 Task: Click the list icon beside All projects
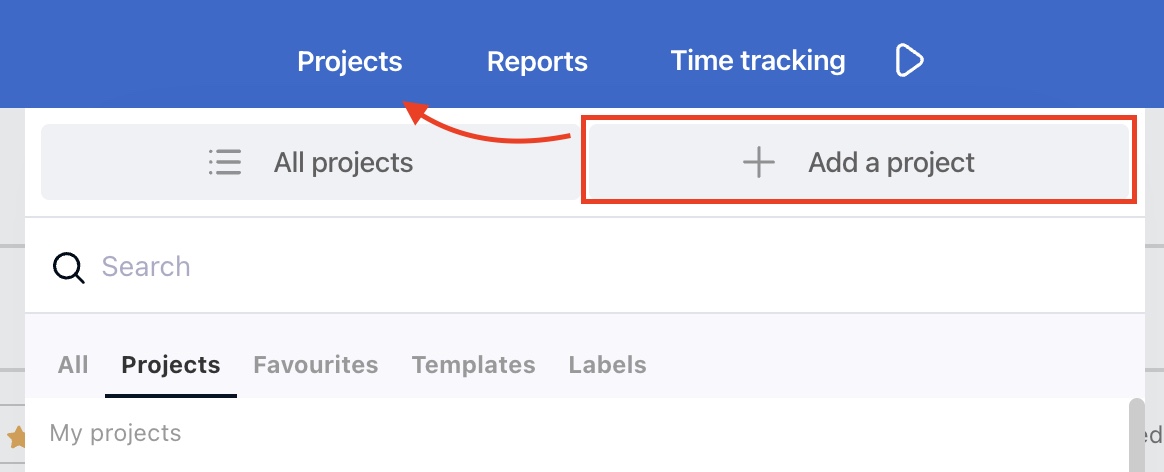pos(225,162)
